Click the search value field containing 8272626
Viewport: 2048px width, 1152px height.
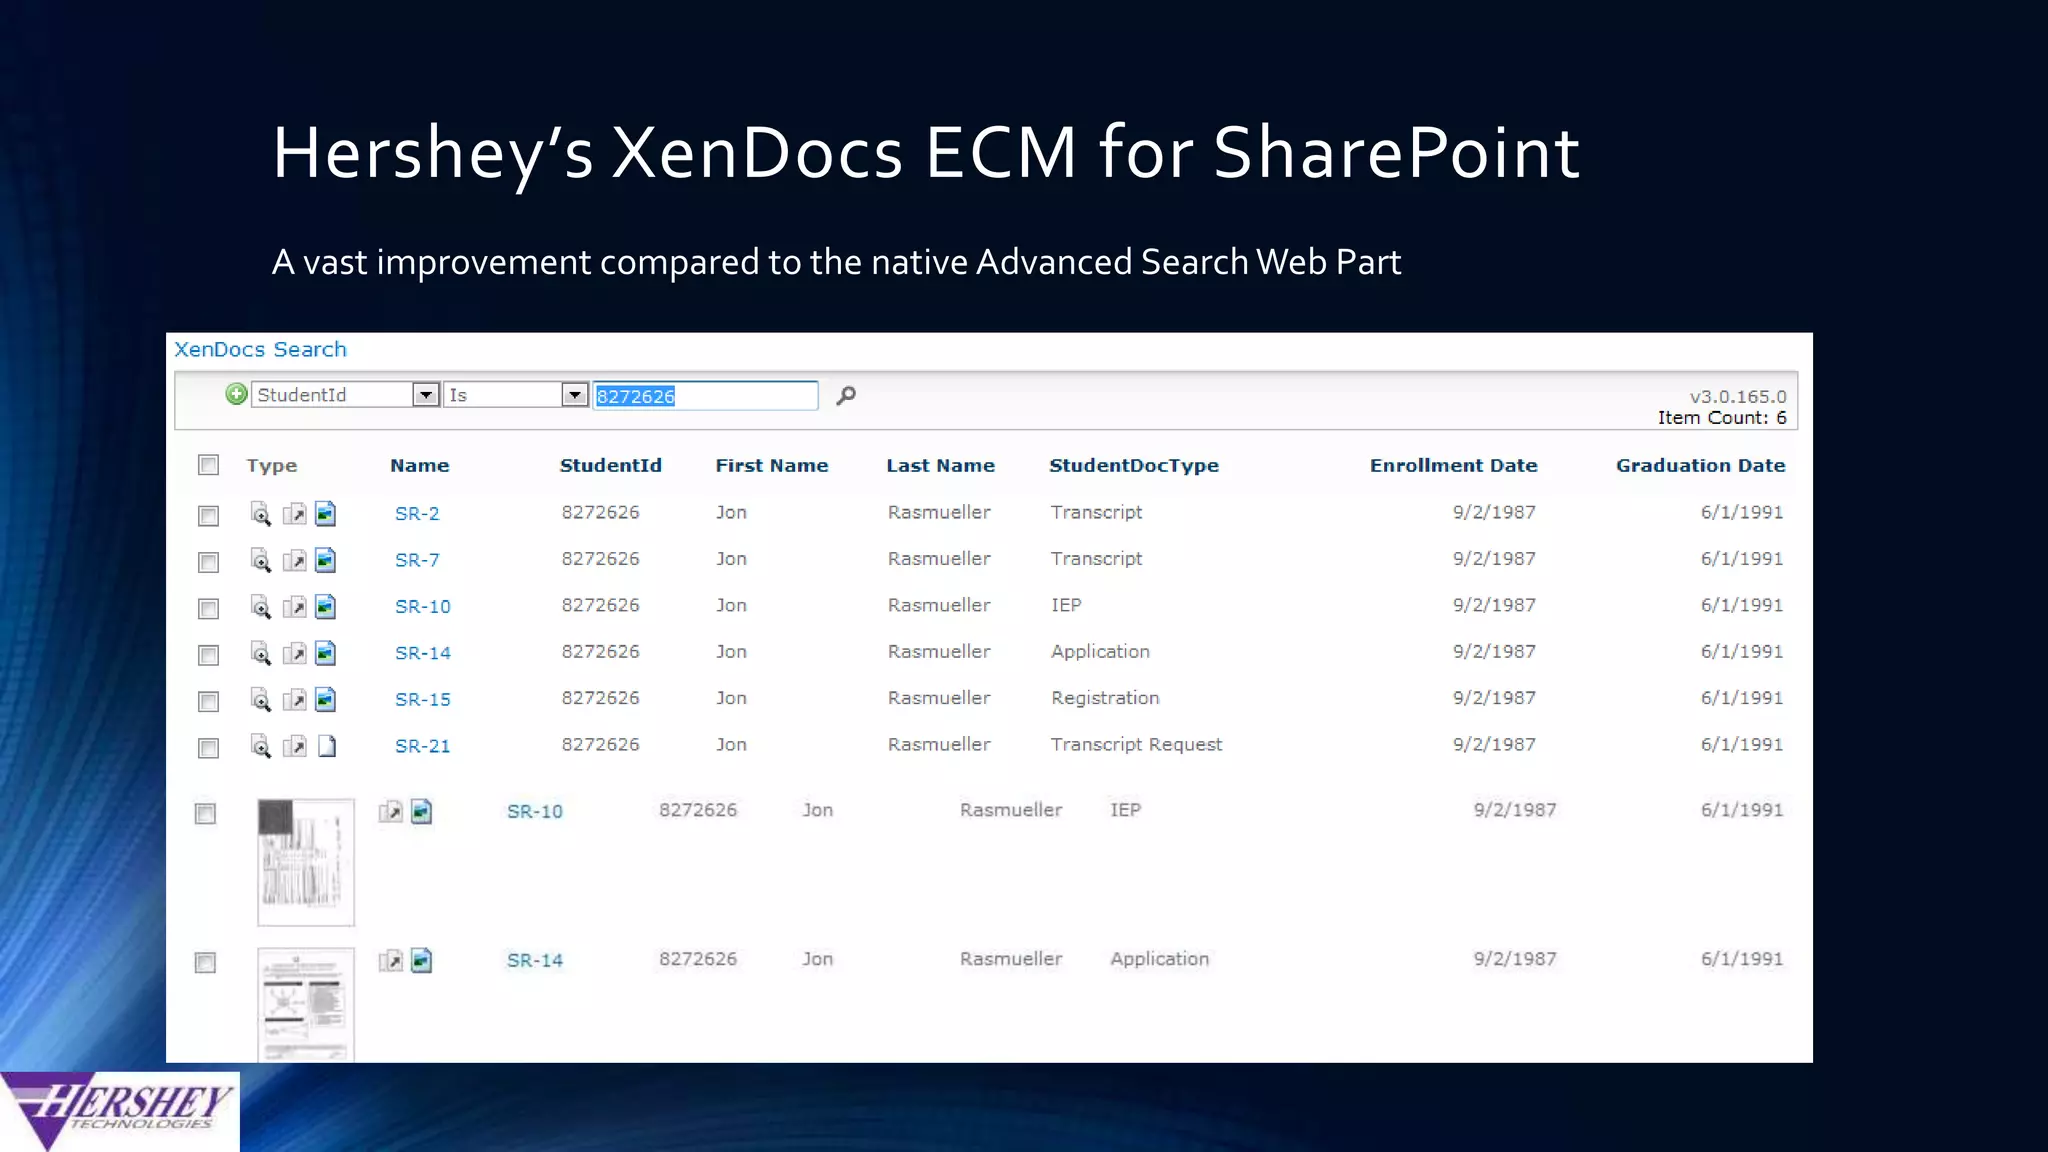point(705,396)
